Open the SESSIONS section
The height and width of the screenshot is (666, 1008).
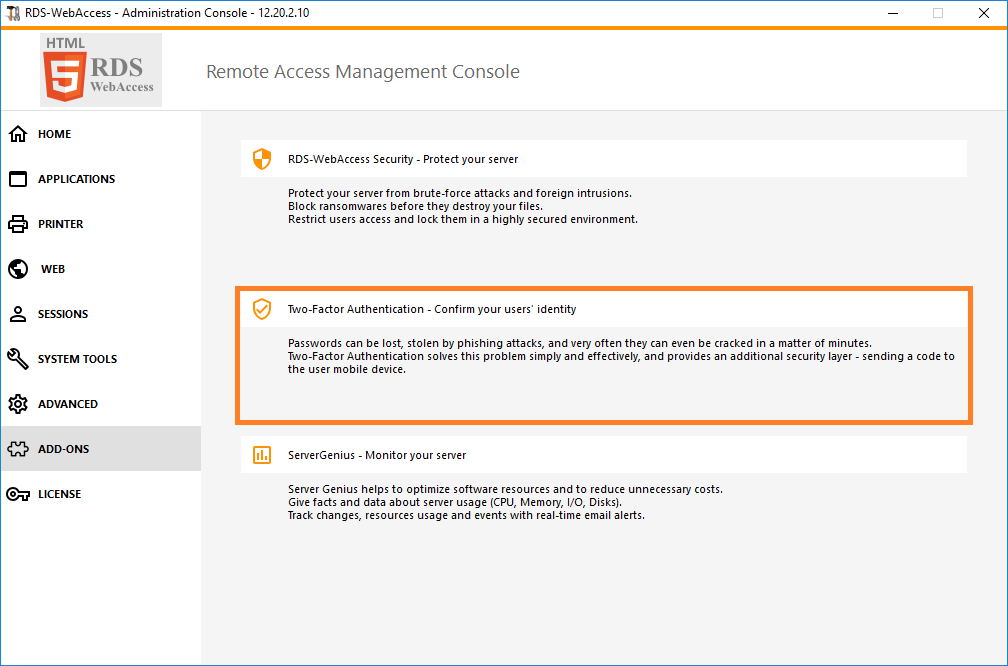[x=101, y=314]
